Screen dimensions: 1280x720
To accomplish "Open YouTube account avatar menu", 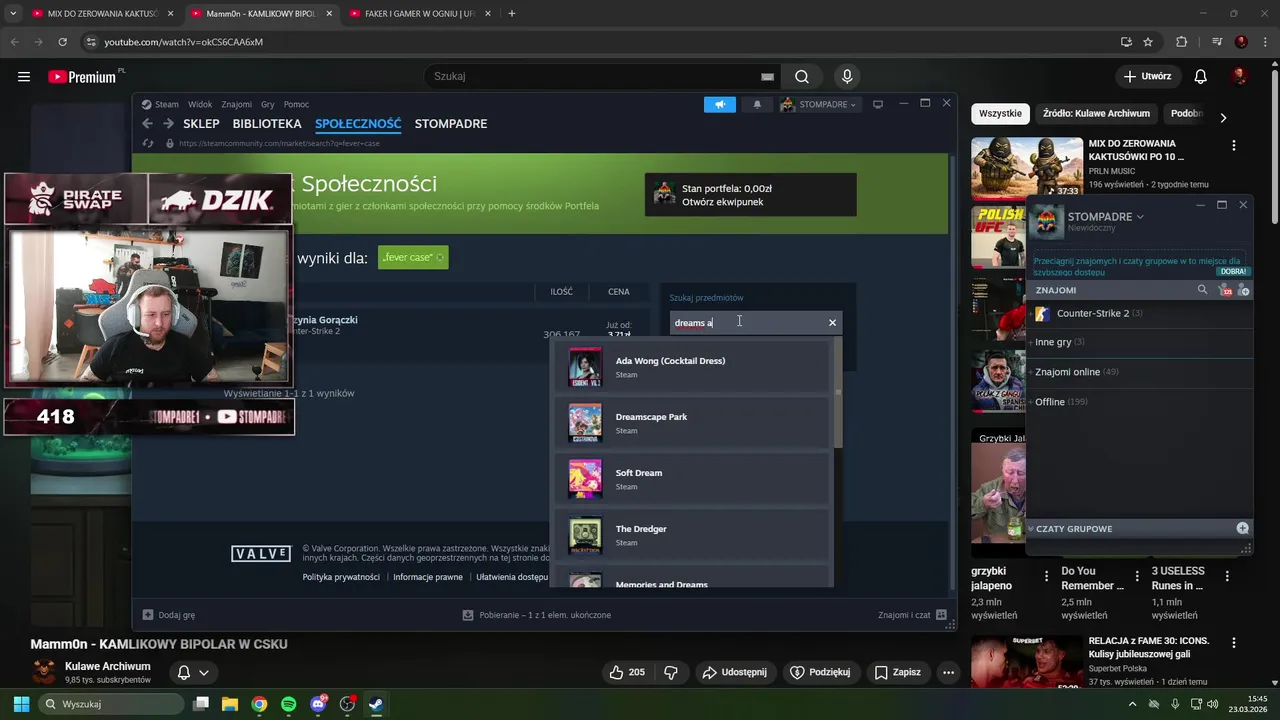I will 1239,77.
